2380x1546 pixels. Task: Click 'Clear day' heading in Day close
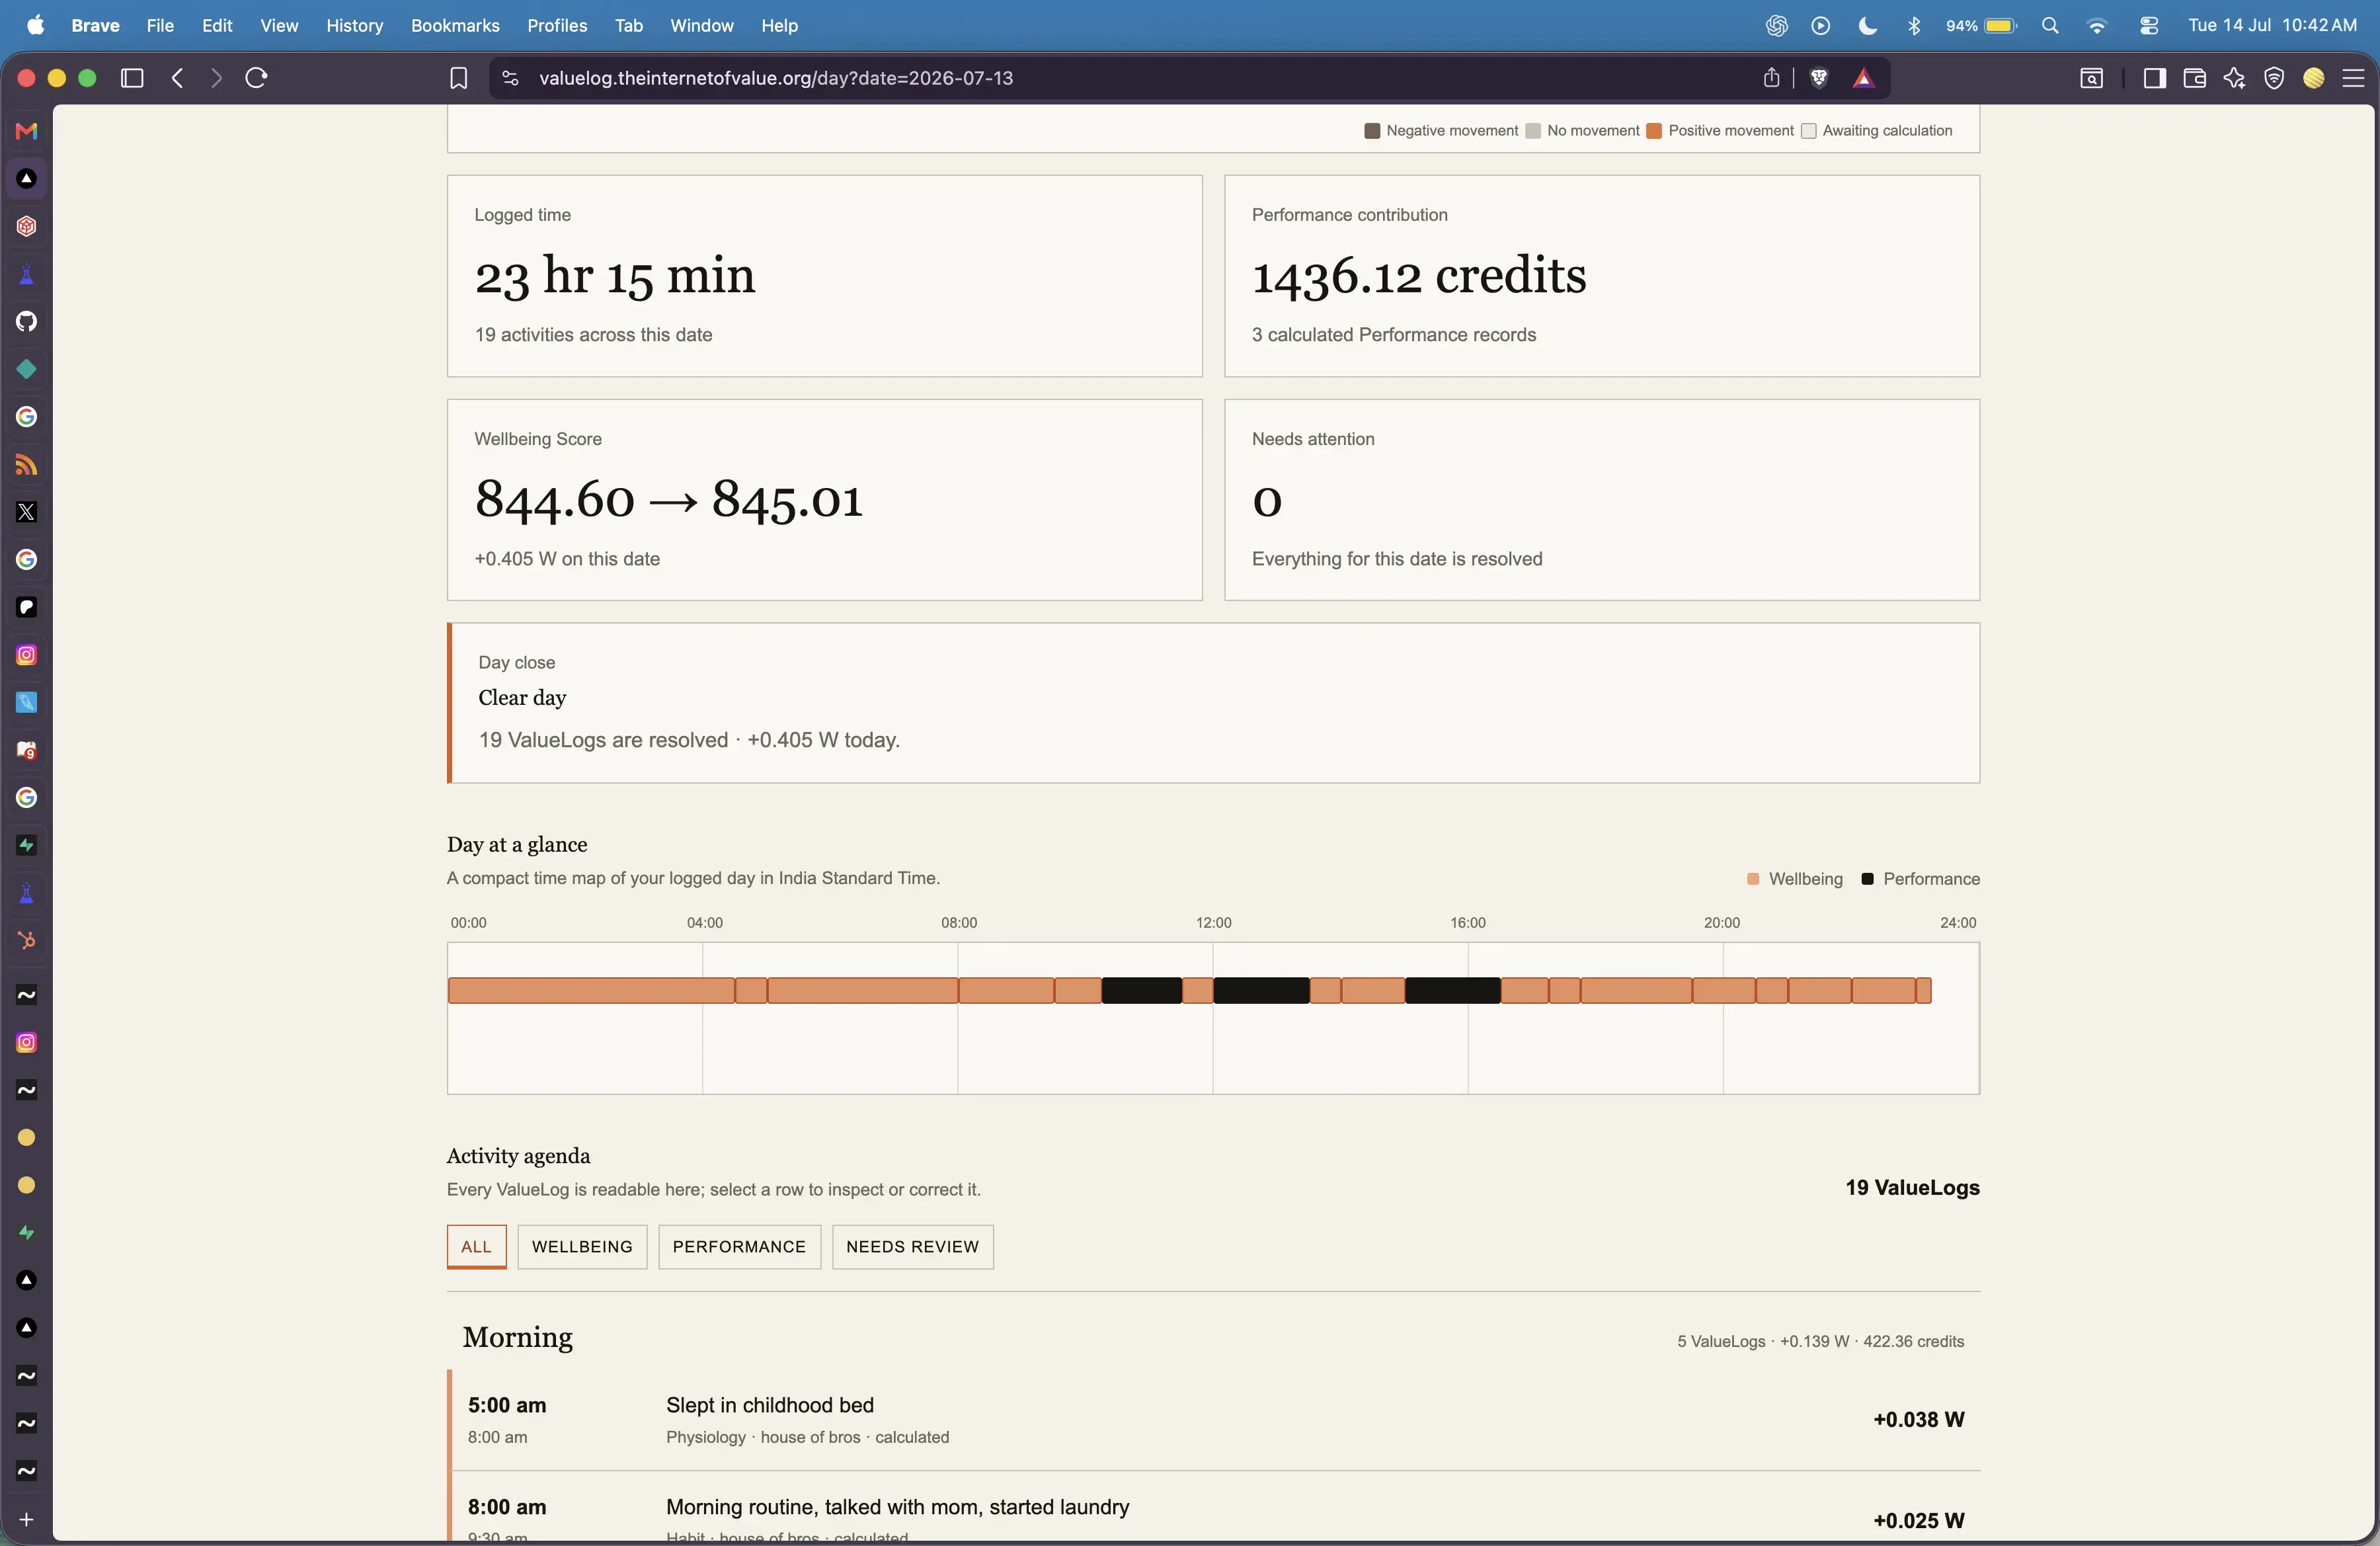coord(522,698)
